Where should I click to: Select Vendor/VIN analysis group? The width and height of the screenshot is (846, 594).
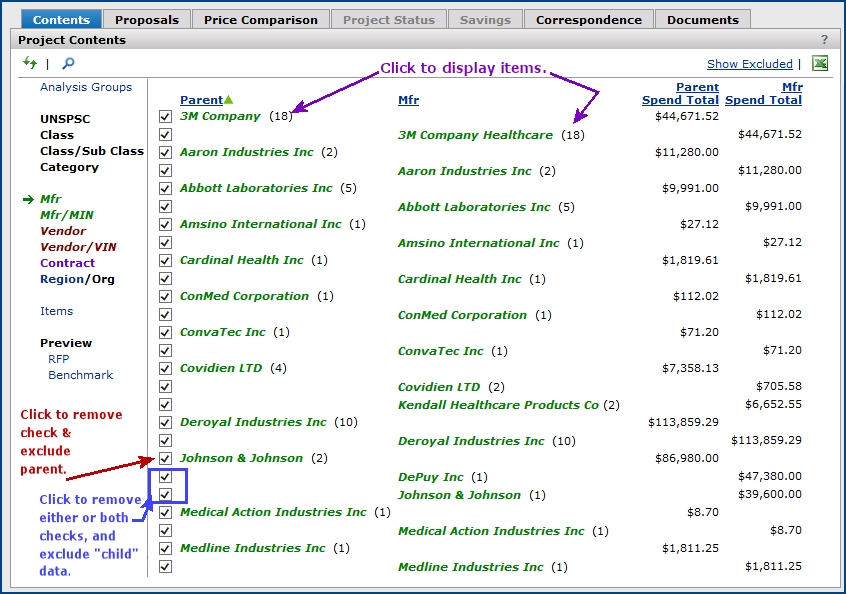[76, 247]
